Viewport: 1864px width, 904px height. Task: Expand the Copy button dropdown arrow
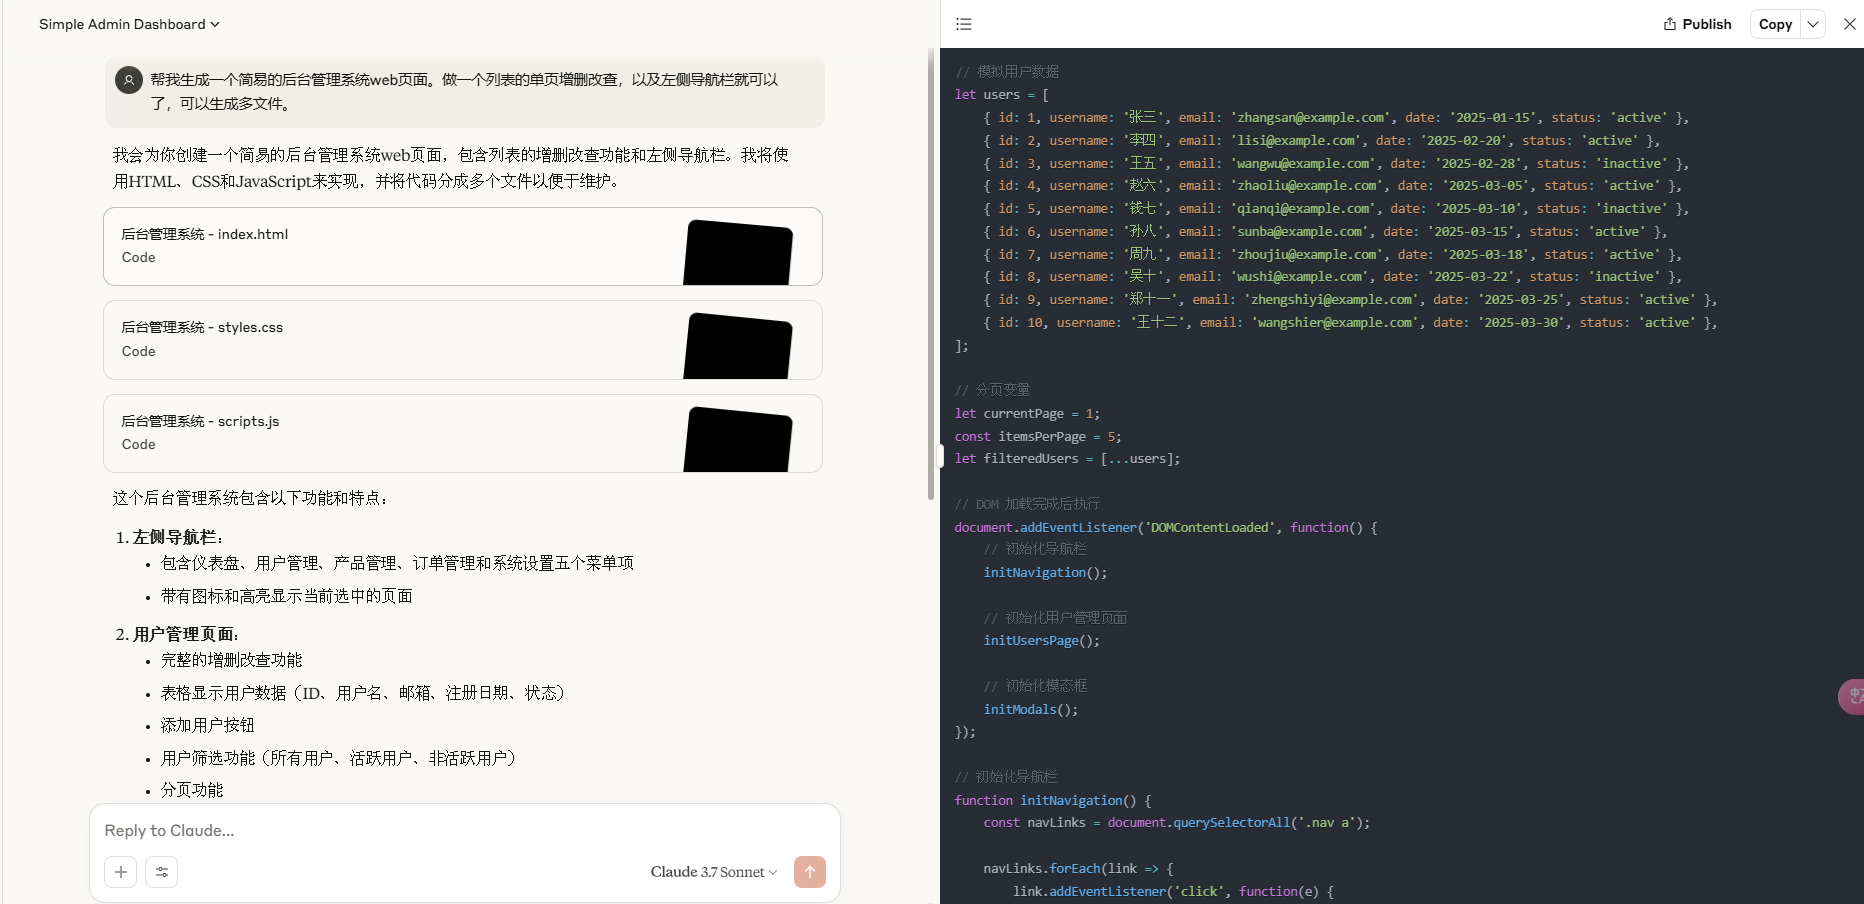tap(1813, 24)
